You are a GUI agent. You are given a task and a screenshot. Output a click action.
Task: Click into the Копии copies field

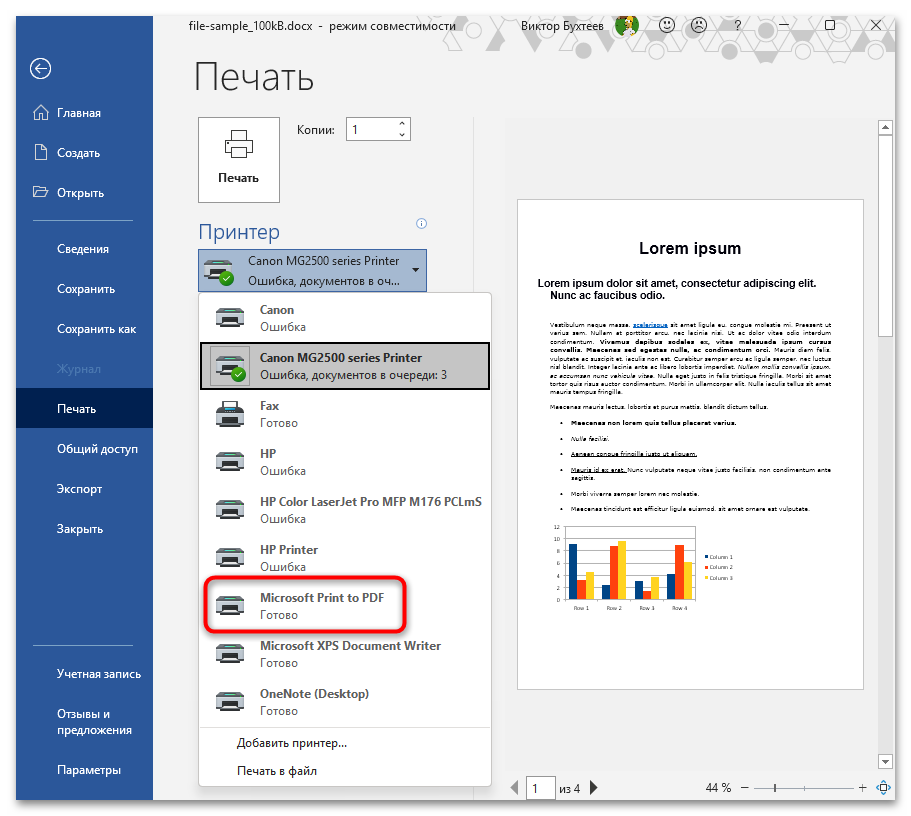click(x=372, y=129)
